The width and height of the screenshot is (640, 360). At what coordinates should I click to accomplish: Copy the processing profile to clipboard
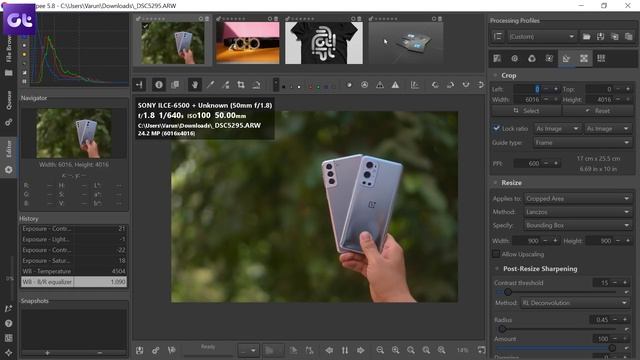[x=614, y=37]
